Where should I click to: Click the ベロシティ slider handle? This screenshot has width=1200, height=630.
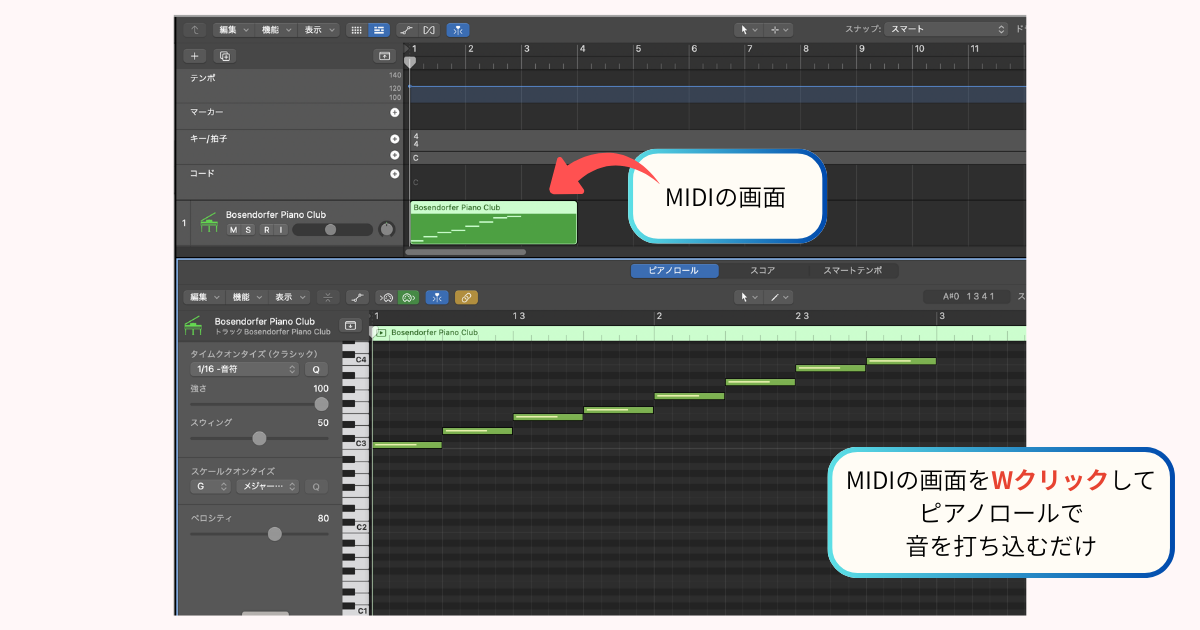(x=275, y=534)
